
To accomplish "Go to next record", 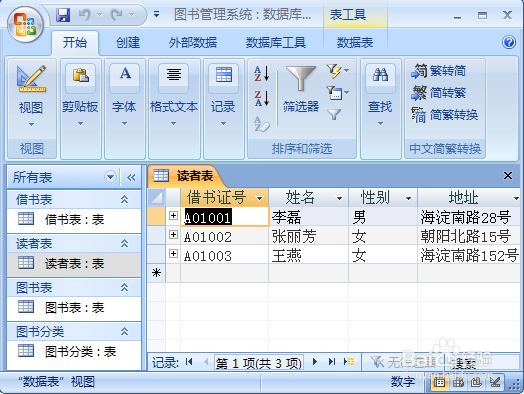I will pyautogui.click(x=314, y=361).
